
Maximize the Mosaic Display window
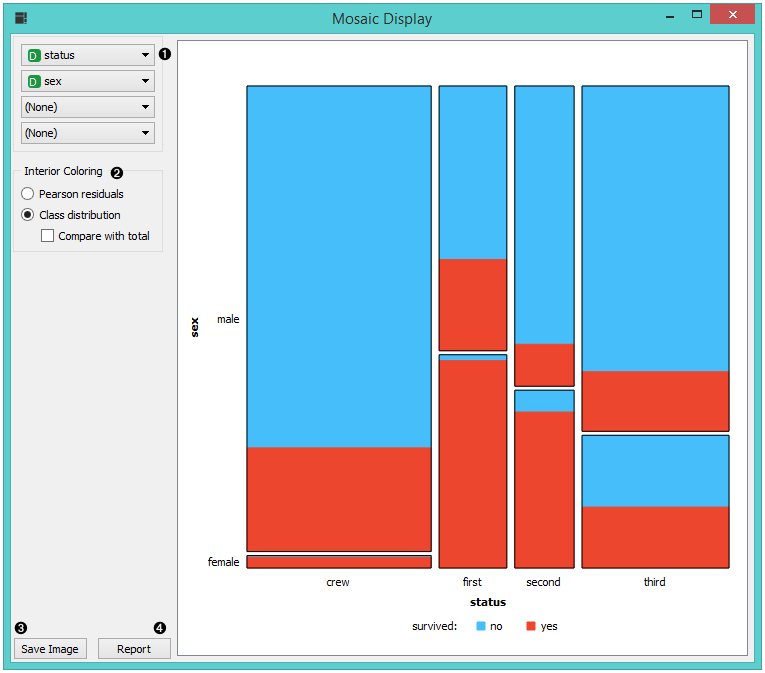pyautogui.click(x=696, y=16)
